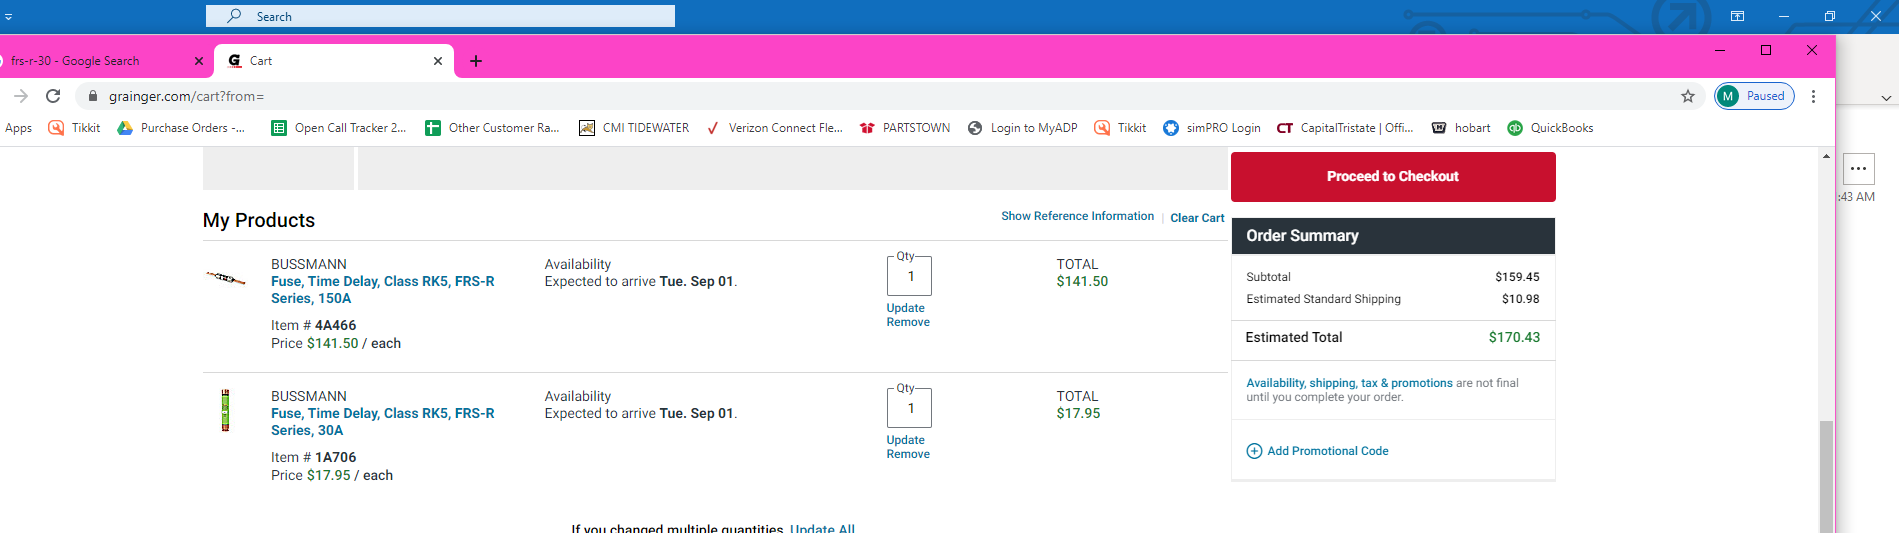Bookmark this page with the star icon
The height and width of the screenshot is (533, 1899).
point(1688,96)
